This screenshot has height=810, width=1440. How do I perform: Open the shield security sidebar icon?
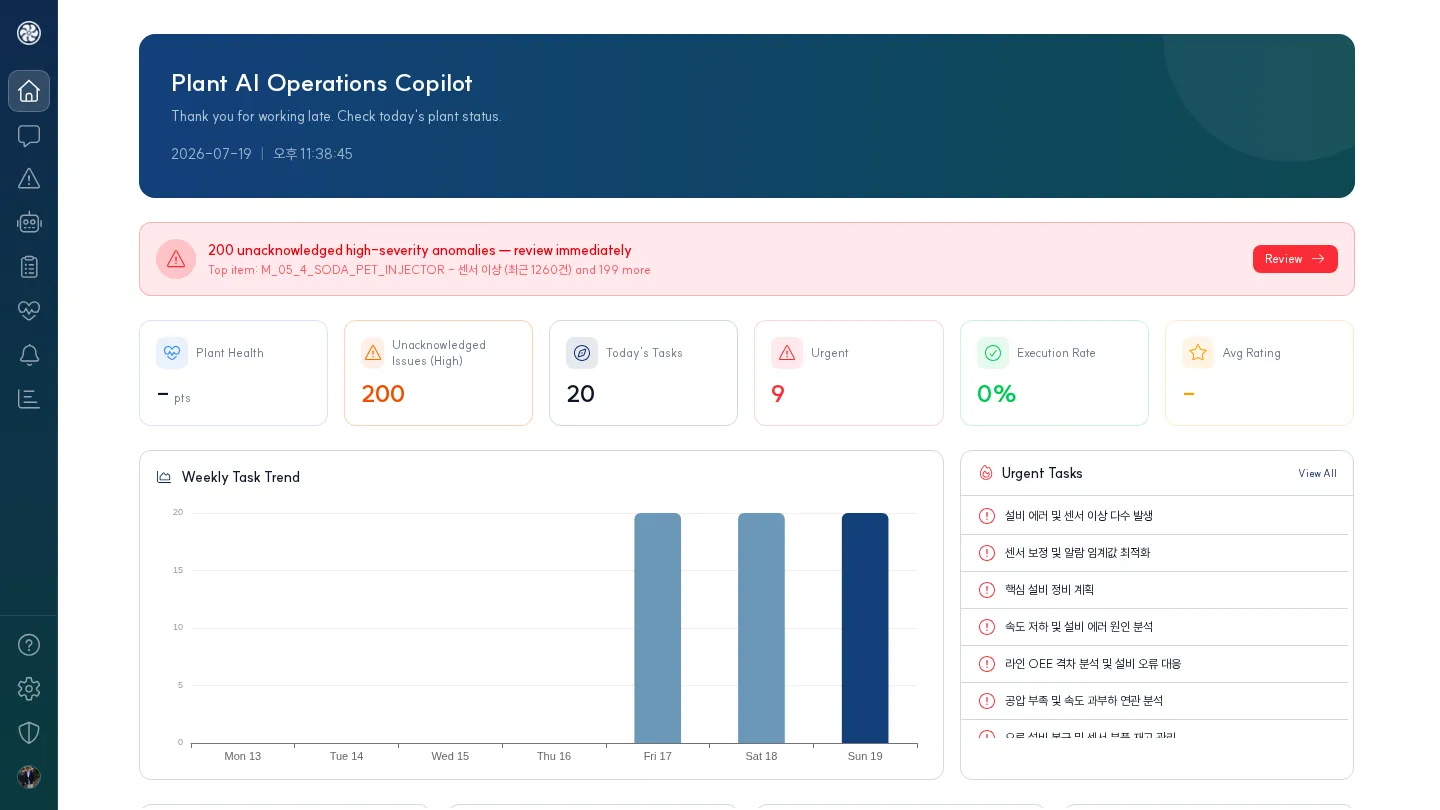pyautogui.click(x=29, y=733)
